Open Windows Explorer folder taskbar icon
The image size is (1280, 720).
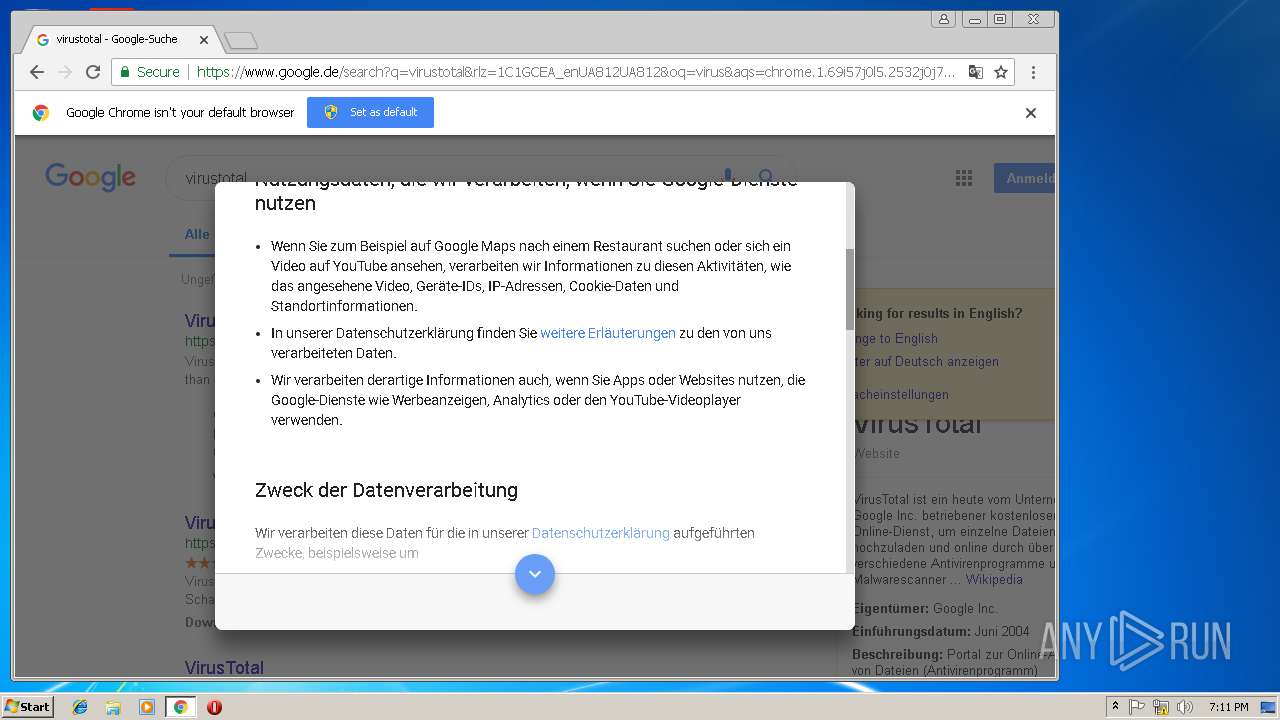(113, 707)
